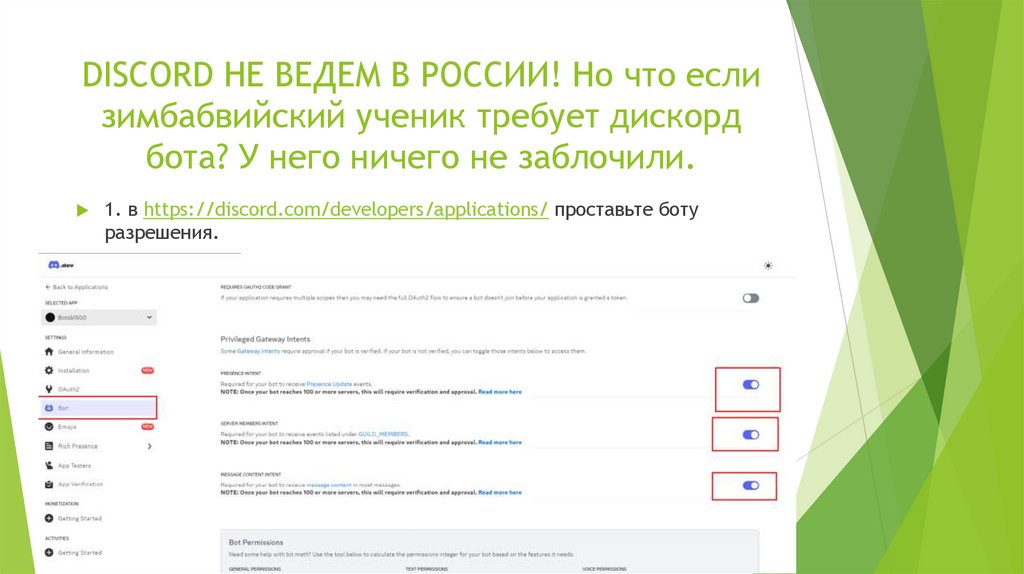The width and height of the screenshot is (1024, 574).
Task: Click the Presence Update link
Action: [329, 384]
